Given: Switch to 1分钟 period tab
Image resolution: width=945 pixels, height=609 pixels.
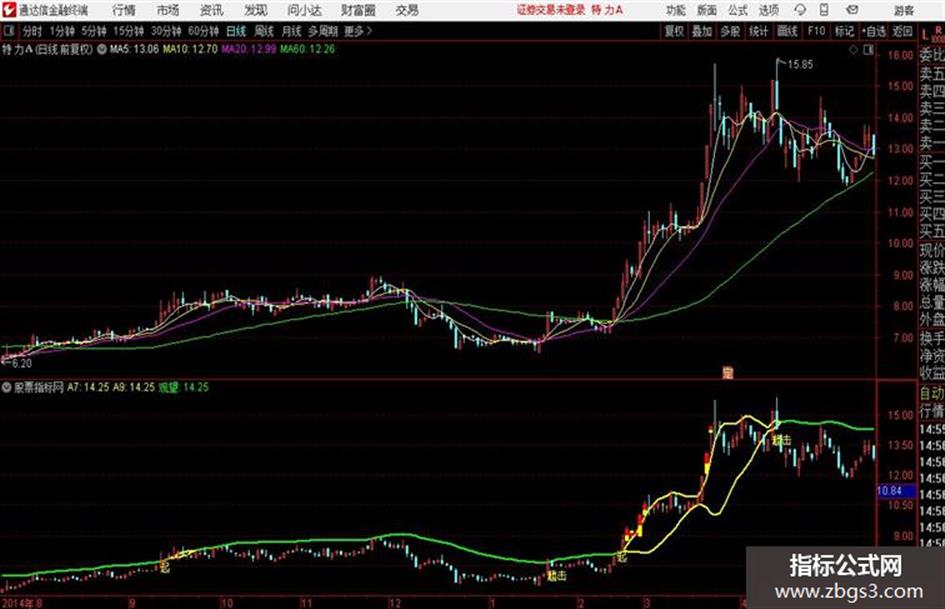Looking at the screenshot, I should (x=62, y=31).
